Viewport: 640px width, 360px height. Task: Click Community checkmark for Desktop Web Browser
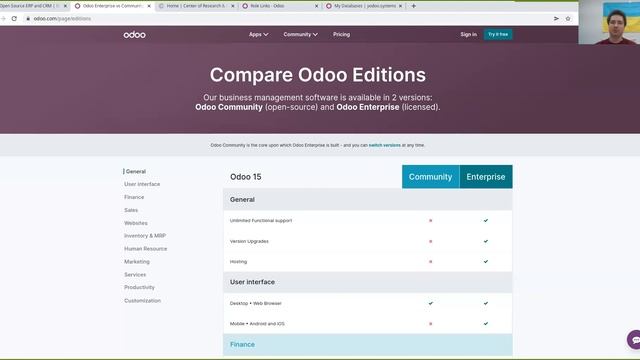(x=431, y=303)
